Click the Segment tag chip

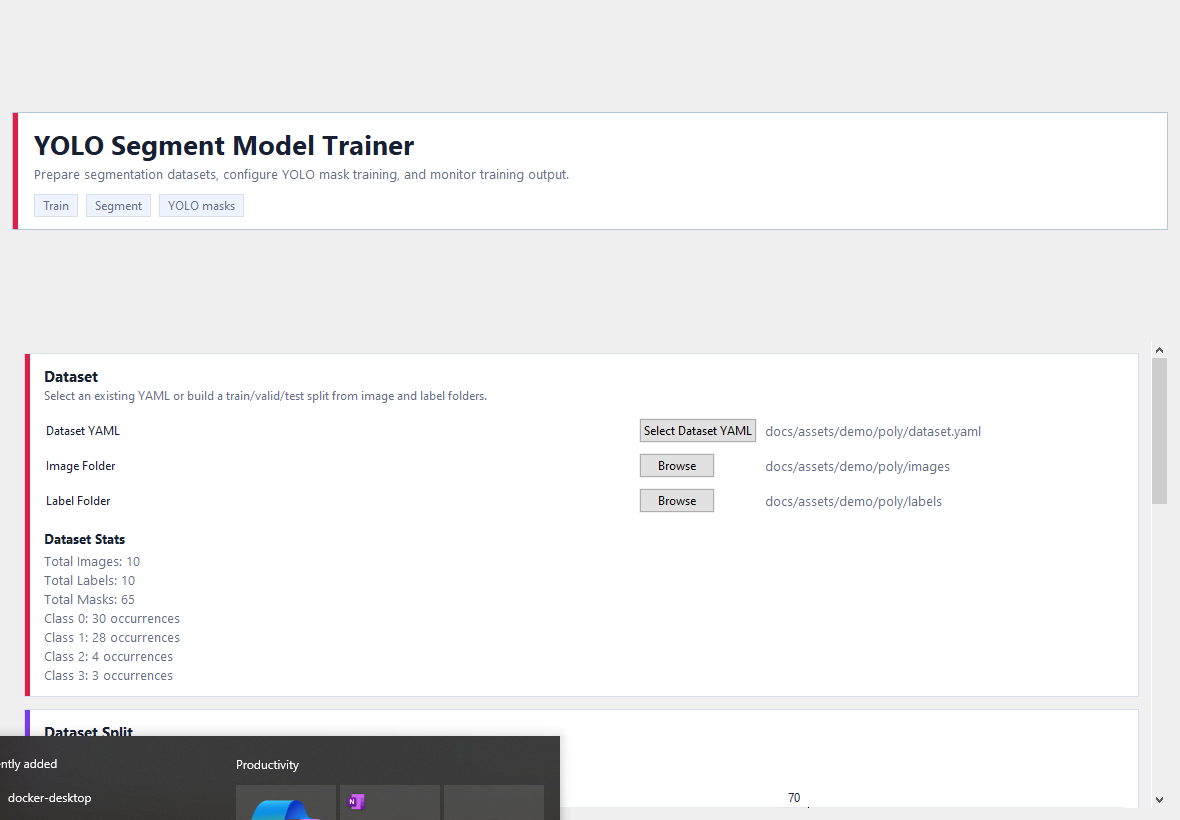pyautogui.click(x=118, y=205)
